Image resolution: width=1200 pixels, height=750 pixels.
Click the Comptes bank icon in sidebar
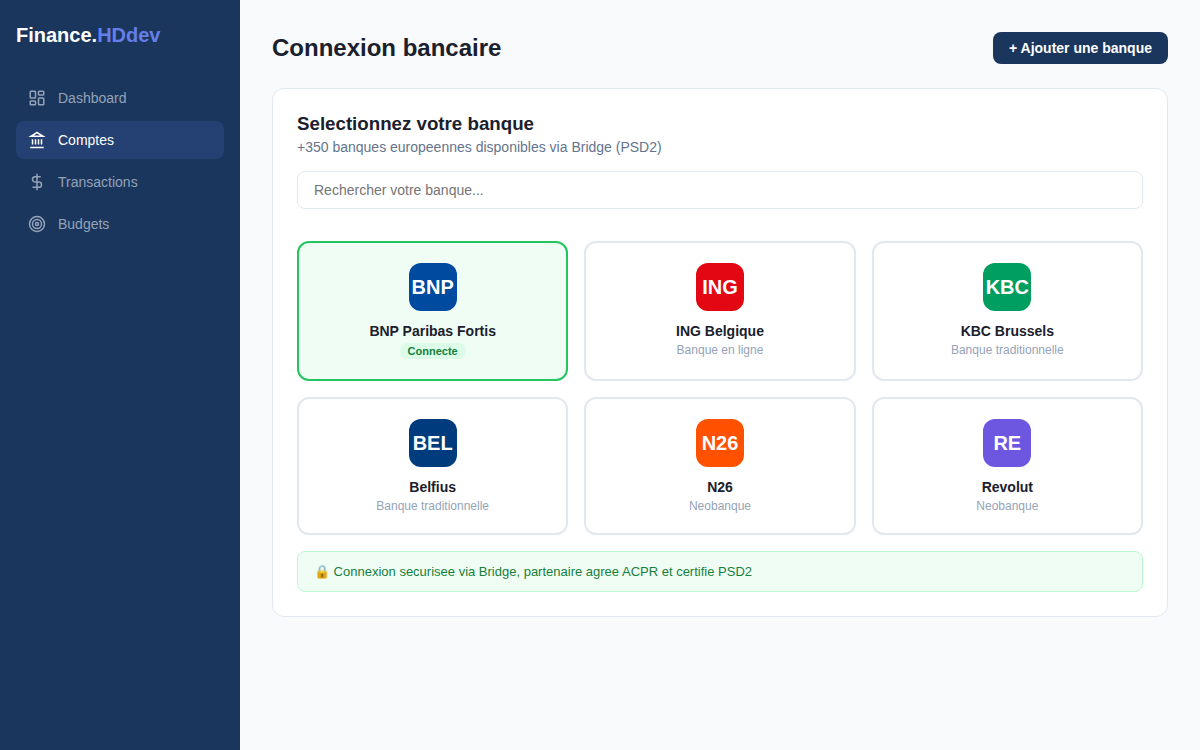(37, 140)
